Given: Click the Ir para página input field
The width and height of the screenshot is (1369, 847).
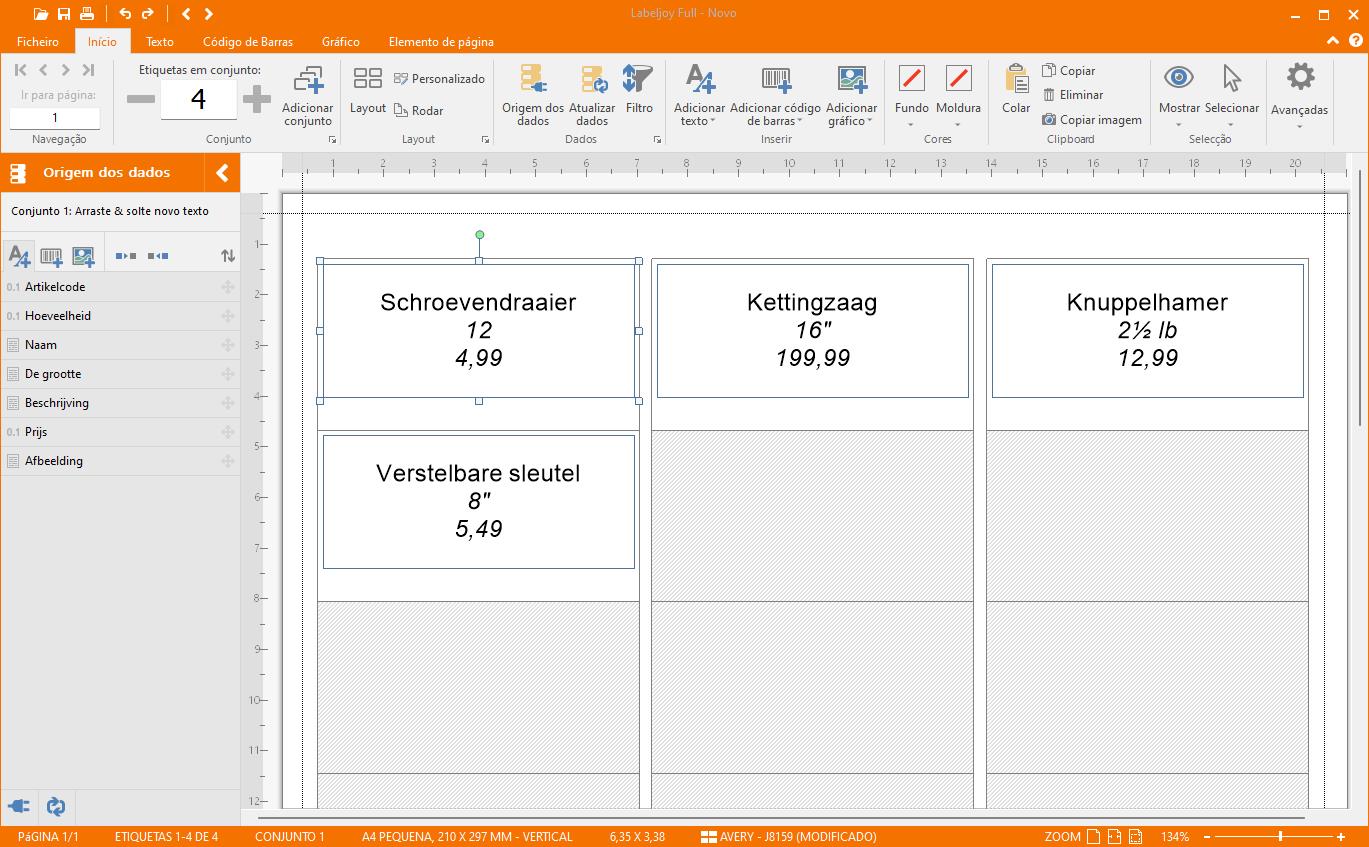Looking at the screenshot, I should (55, 118).
